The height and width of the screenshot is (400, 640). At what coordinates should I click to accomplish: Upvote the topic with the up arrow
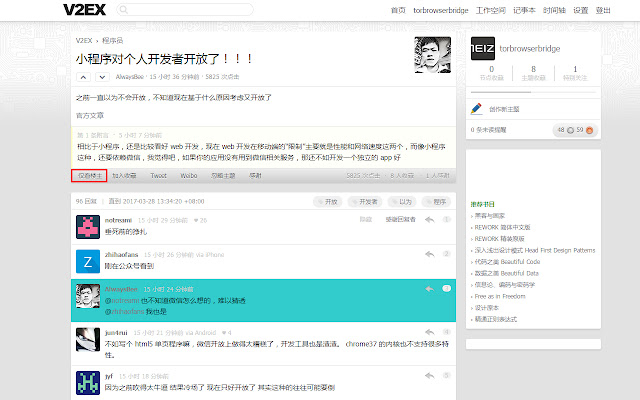(x=83, y=77)
